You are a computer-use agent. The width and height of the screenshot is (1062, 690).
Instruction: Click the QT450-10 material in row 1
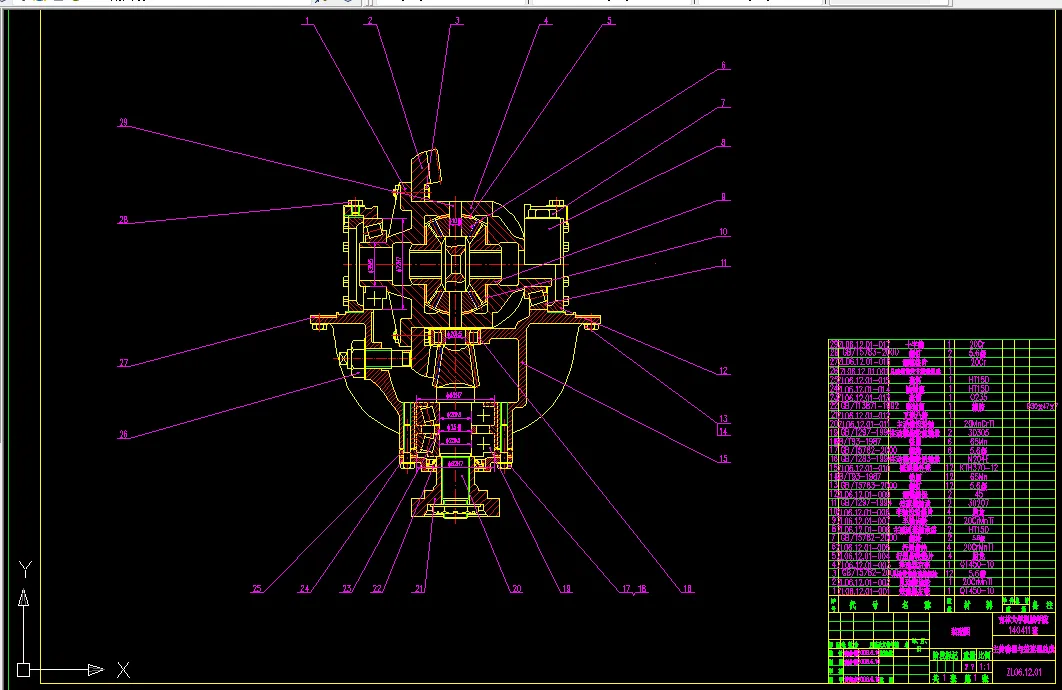point(977,591)
